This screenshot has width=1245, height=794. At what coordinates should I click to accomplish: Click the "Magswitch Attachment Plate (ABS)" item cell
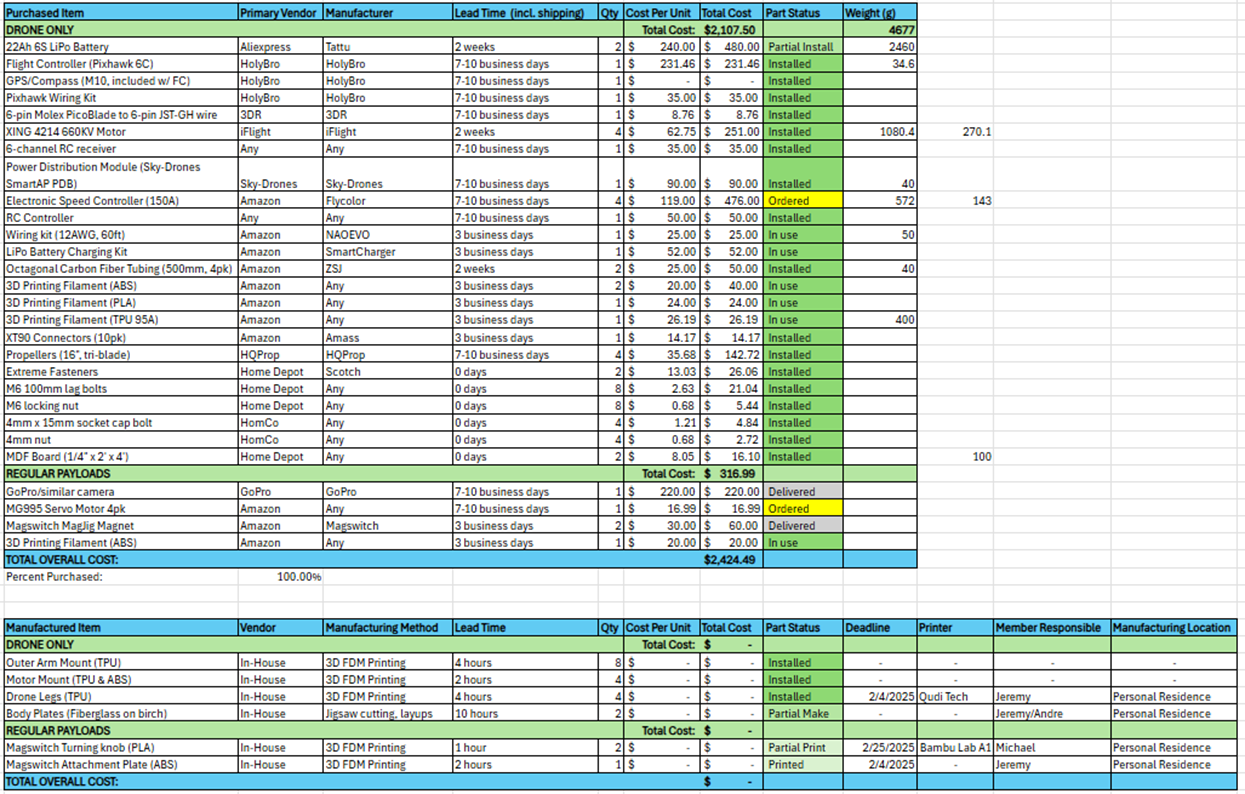(120, 765)
